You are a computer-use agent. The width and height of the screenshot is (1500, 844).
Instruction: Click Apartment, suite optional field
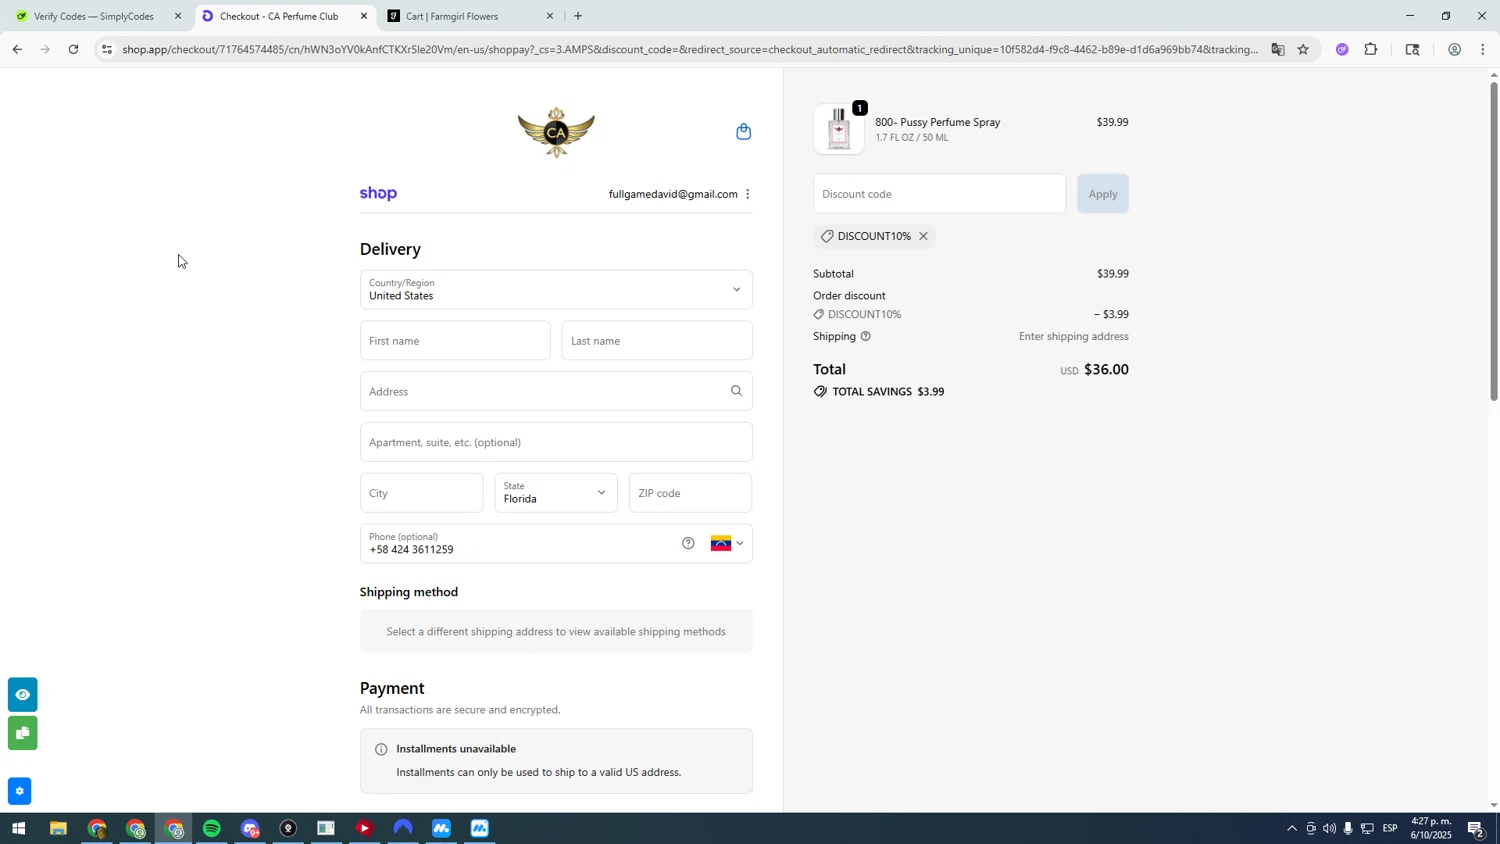pos(556,442)
